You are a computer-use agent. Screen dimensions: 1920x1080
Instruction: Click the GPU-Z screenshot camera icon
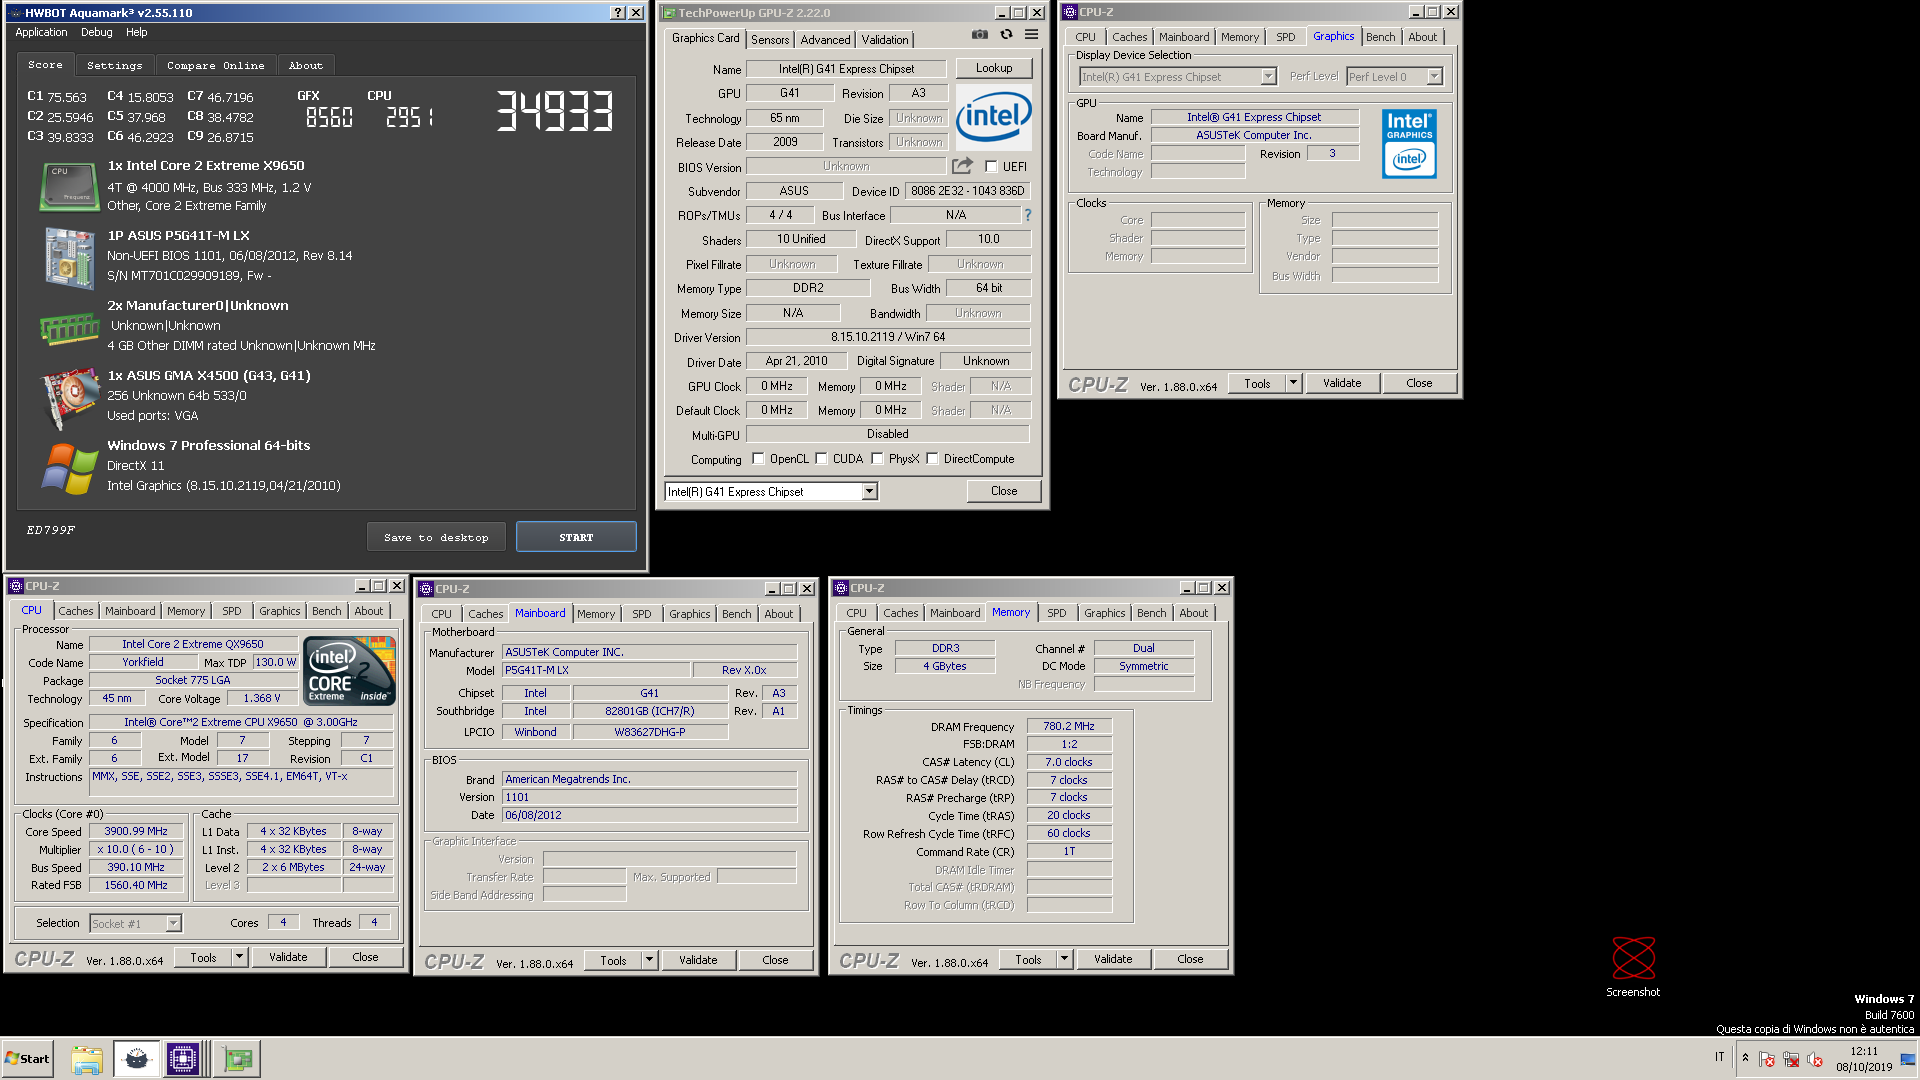pyautogui.click(x=979, y=35)
